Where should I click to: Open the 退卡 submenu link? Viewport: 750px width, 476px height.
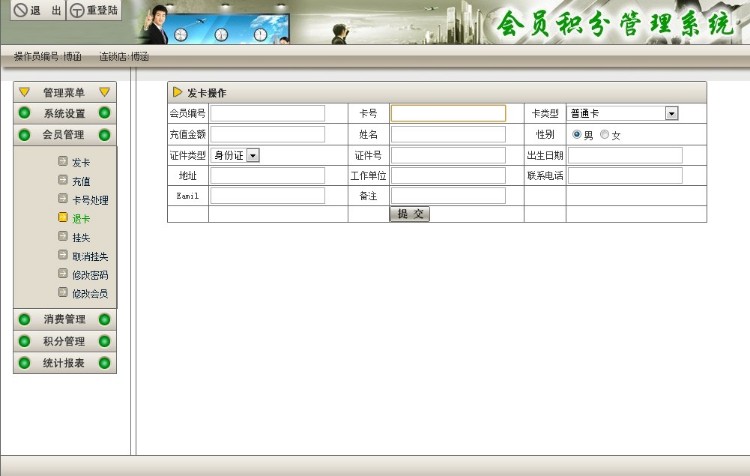81,219
